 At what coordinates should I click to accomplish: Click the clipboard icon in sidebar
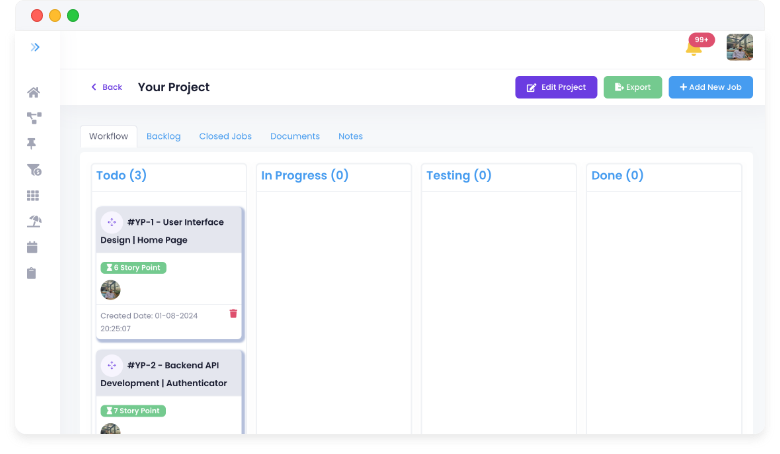tap(33, 273)
